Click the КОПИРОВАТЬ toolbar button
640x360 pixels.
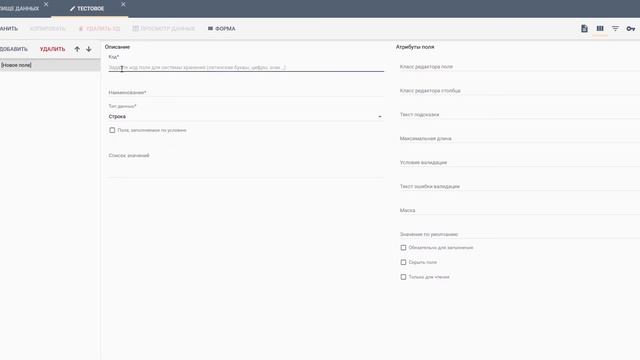[48, 29]
